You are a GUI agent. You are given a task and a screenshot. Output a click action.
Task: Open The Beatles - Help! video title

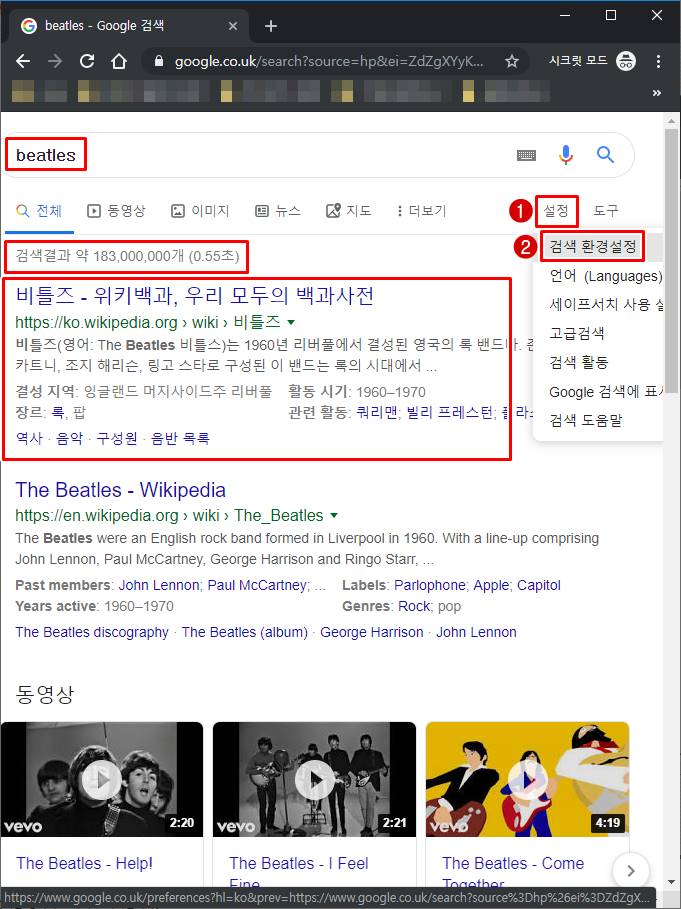[85, 863]
